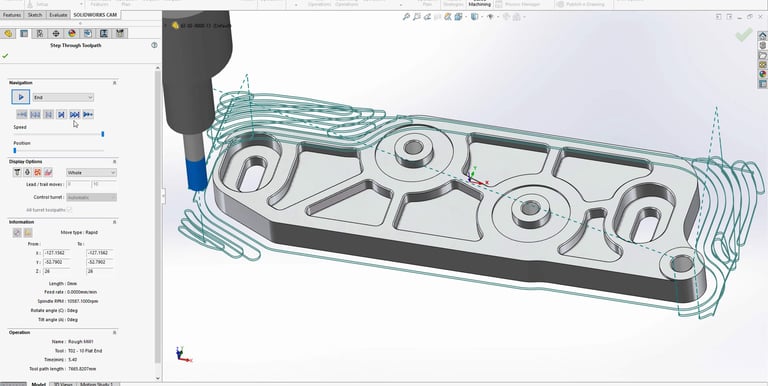Collapse the Display Options section

coord(115,162)
